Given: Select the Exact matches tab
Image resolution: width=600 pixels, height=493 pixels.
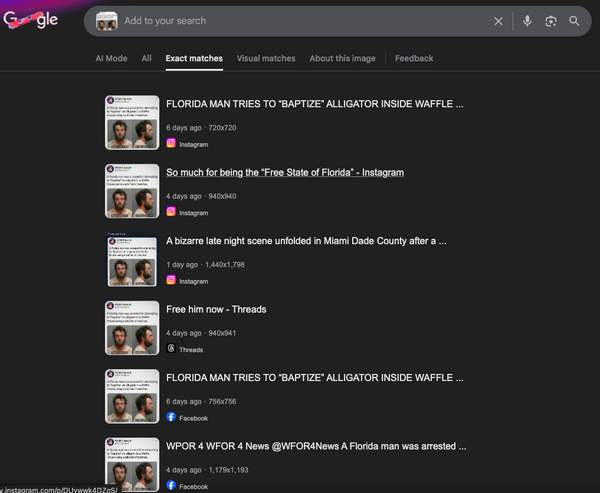Looking at the screenshot, I should [x=194, y=58].
